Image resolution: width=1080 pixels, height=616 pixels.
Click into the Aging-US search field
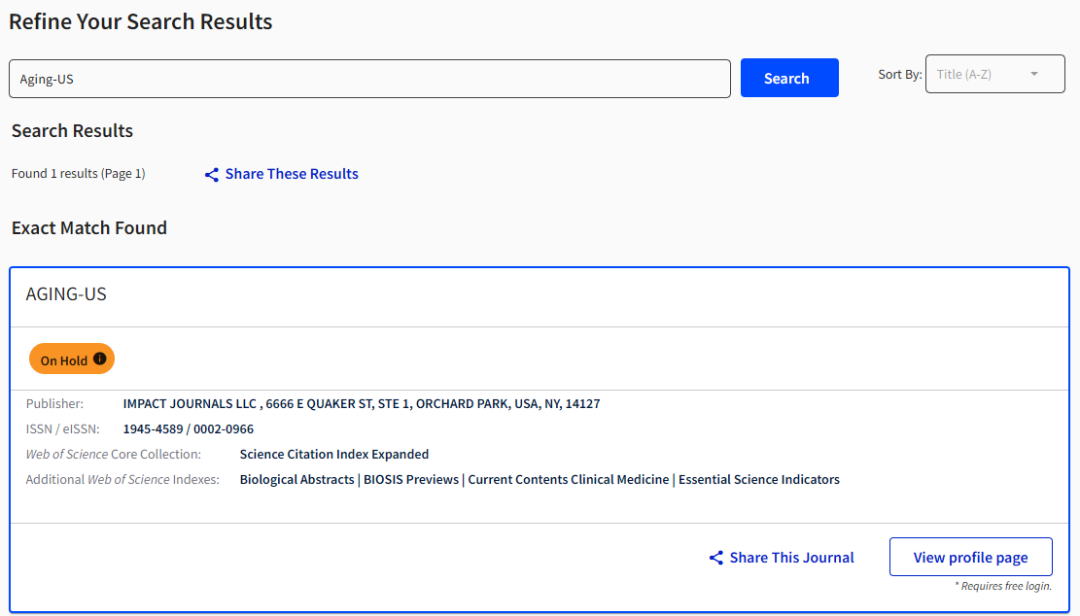pyautogui.click(x=370, y=79)
